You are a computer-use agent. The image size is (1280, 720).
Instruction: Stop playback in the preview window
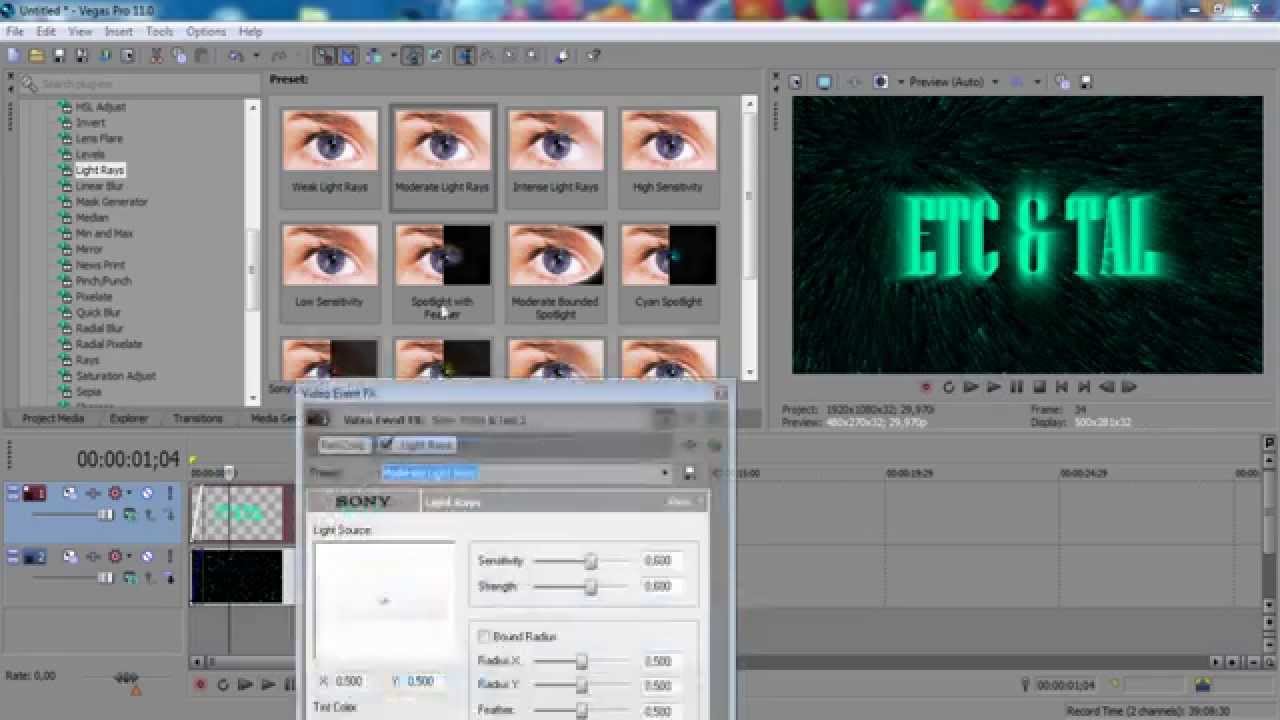tap(1040, 387)
